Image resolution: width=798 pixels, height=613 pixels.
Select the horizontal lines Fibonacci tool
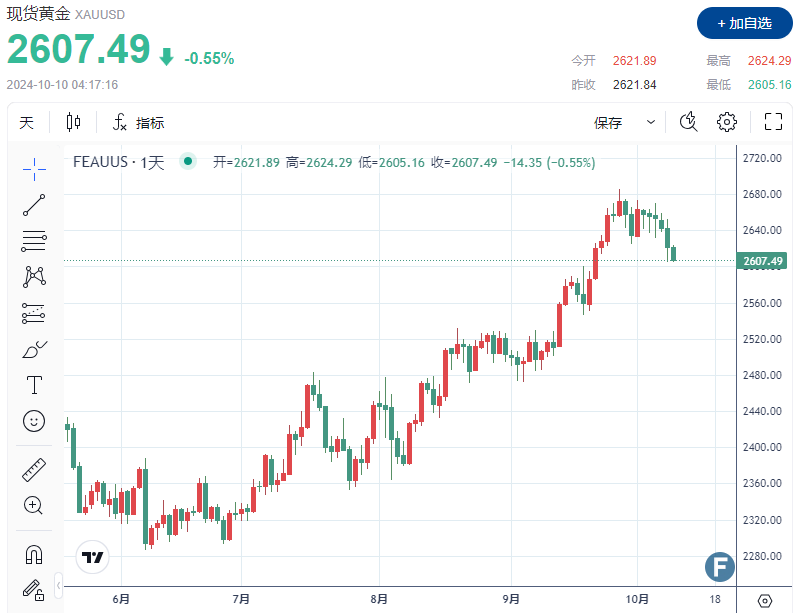click(x=34, y=241)
